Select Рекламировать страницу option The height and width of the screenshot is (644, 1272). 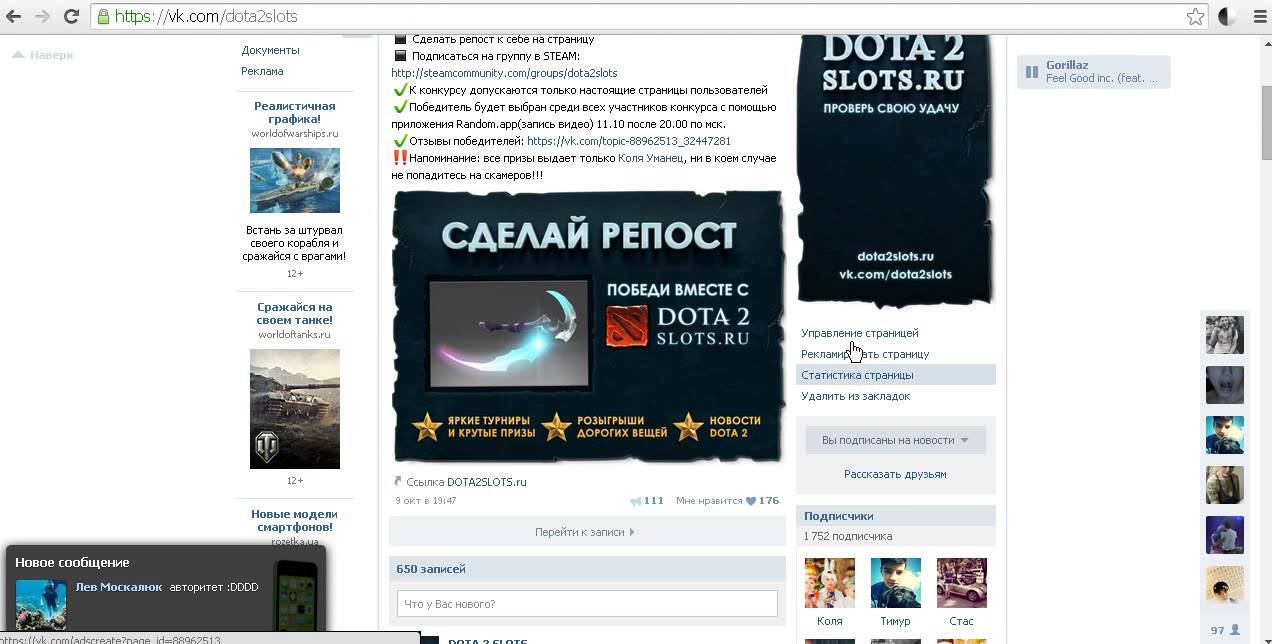865,354
